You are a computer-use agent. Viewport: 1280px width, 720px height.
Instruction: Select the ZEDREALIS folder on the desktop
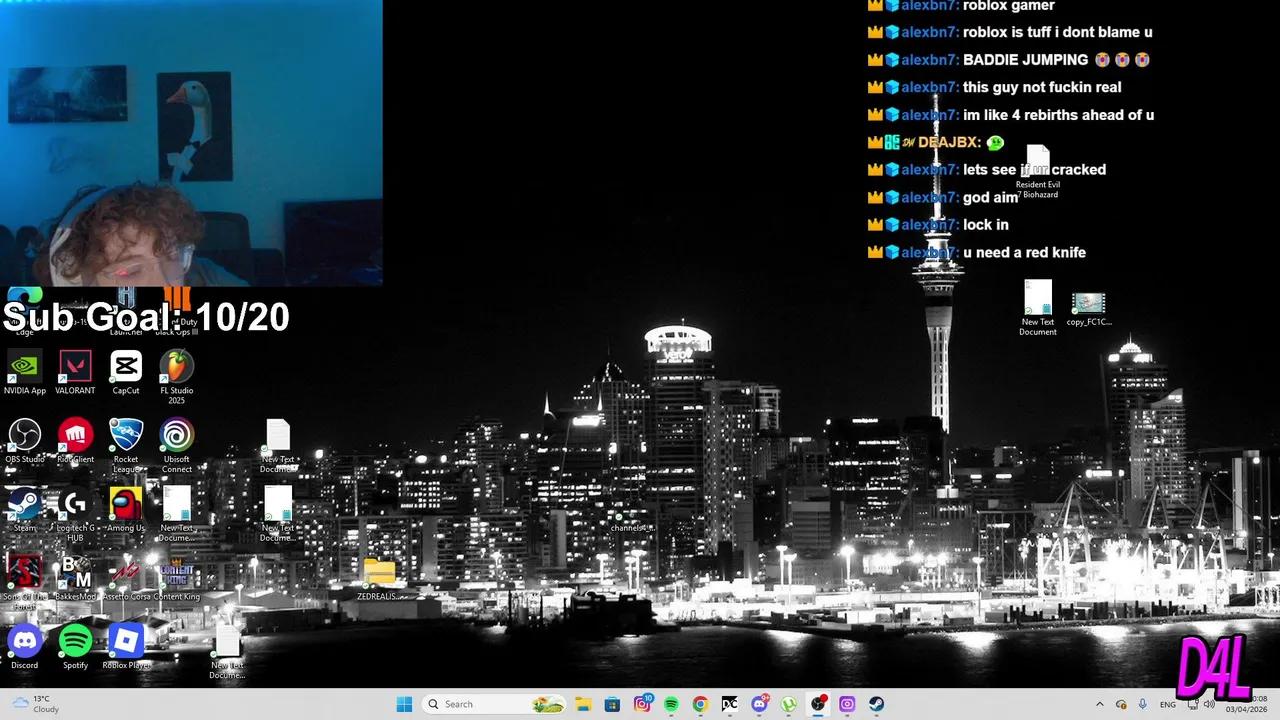click(379, 574)
